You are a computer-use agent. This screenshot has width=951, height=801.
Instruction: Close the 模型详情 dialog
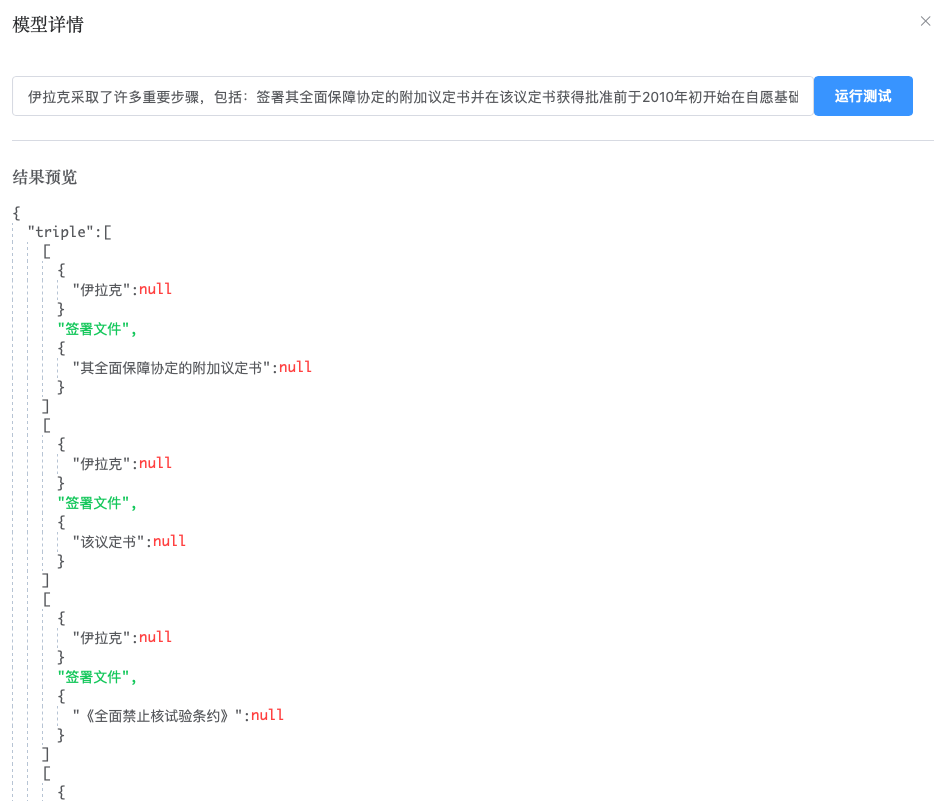pyautogui.click(x=925, y=21)
